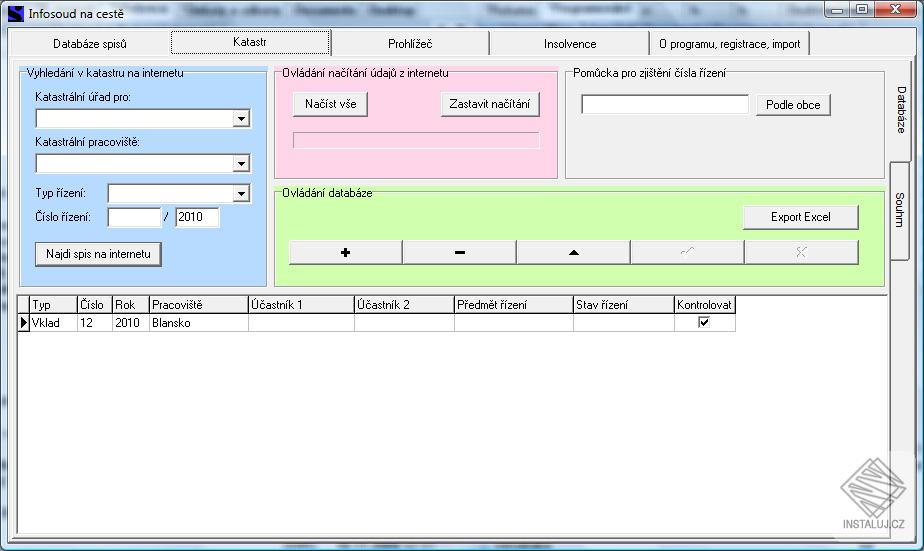Click Najdi spis na internetu button
The width and height of the screenshot is (924, 551).
[98, 254]
